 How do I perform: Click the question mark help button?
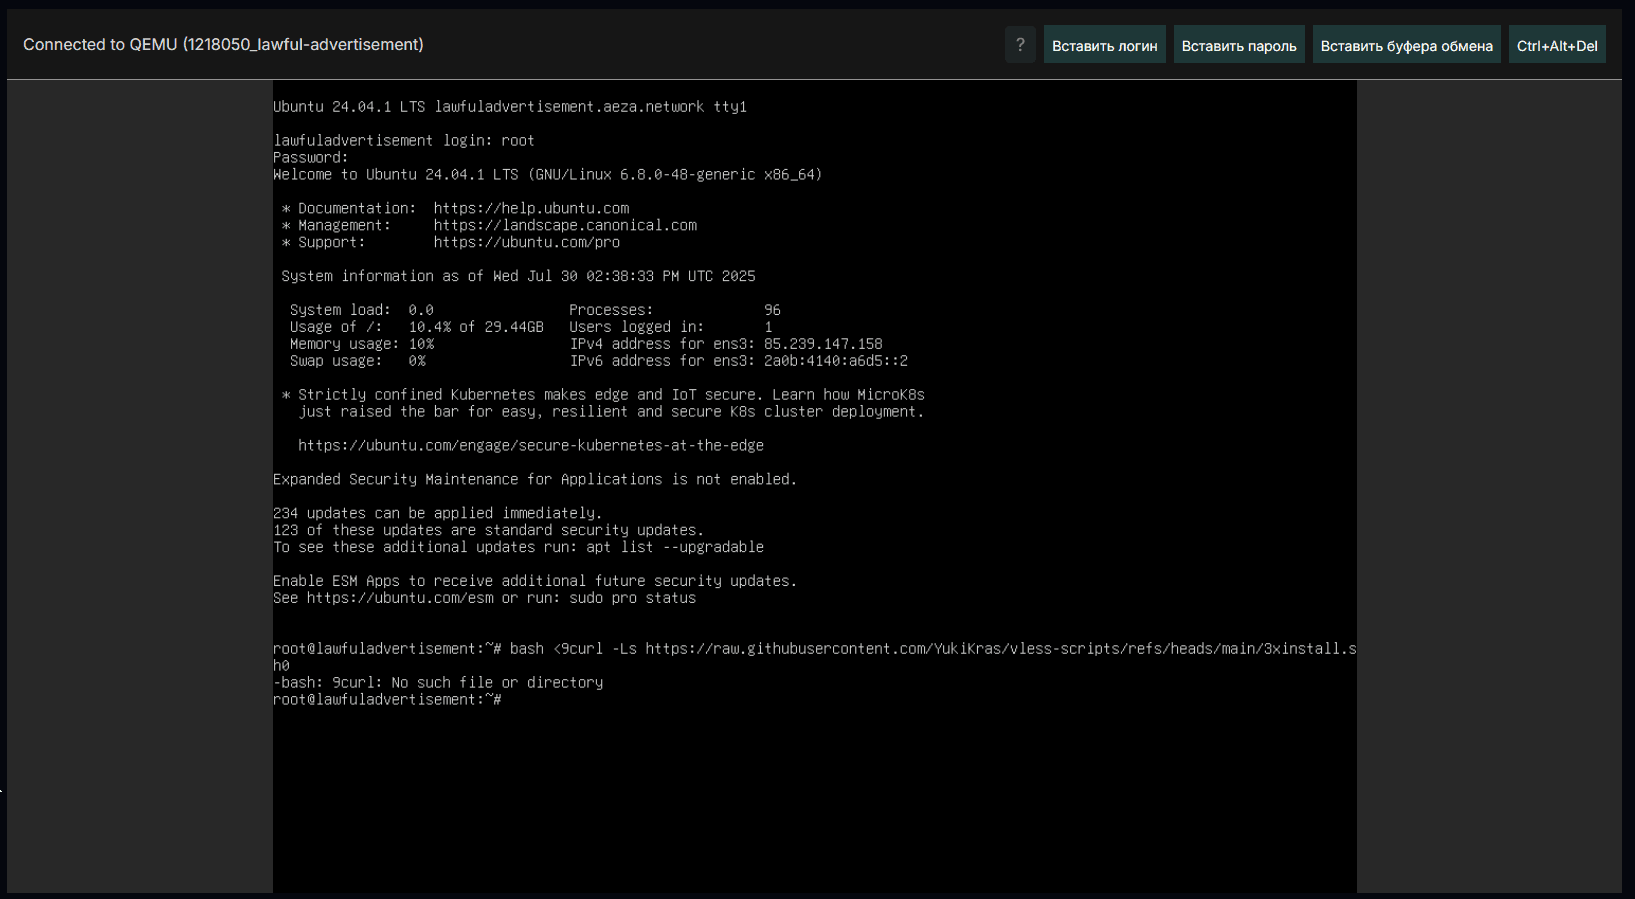1019,45
